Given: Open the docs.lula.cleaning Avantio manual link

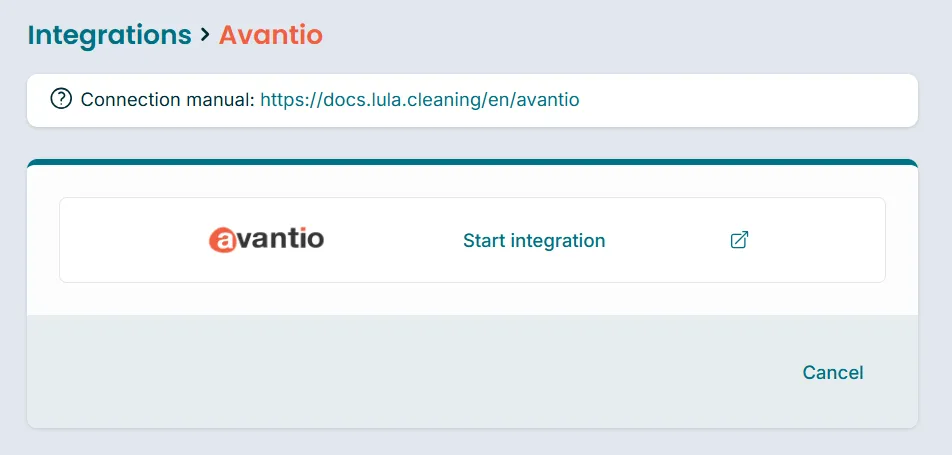Looking at the screenshot, I should [x=420, y=100].
